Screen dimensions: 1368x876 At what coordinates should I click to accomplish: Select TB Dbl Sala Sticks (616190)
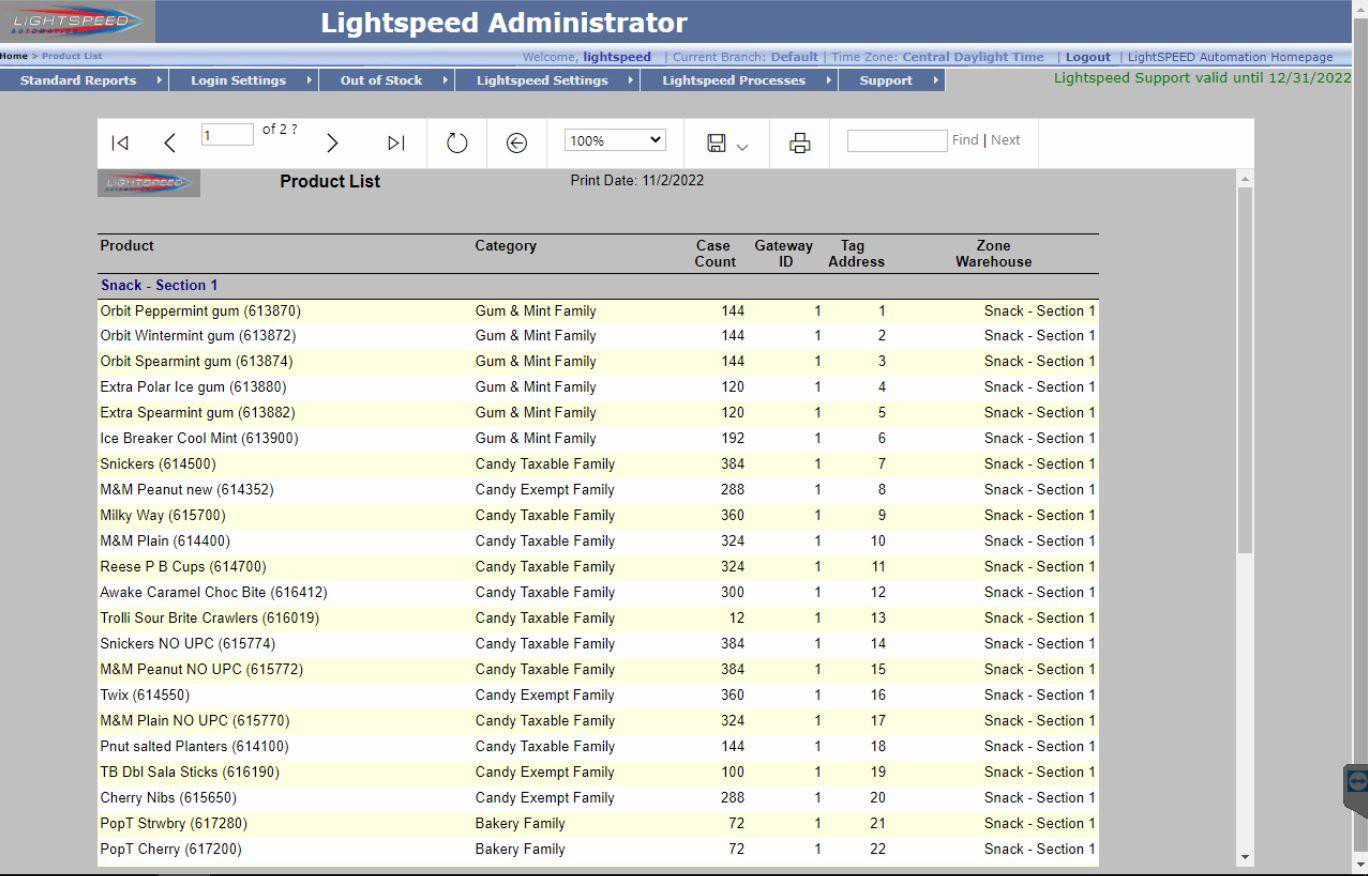pyautogui.click(x=190, y=772)
